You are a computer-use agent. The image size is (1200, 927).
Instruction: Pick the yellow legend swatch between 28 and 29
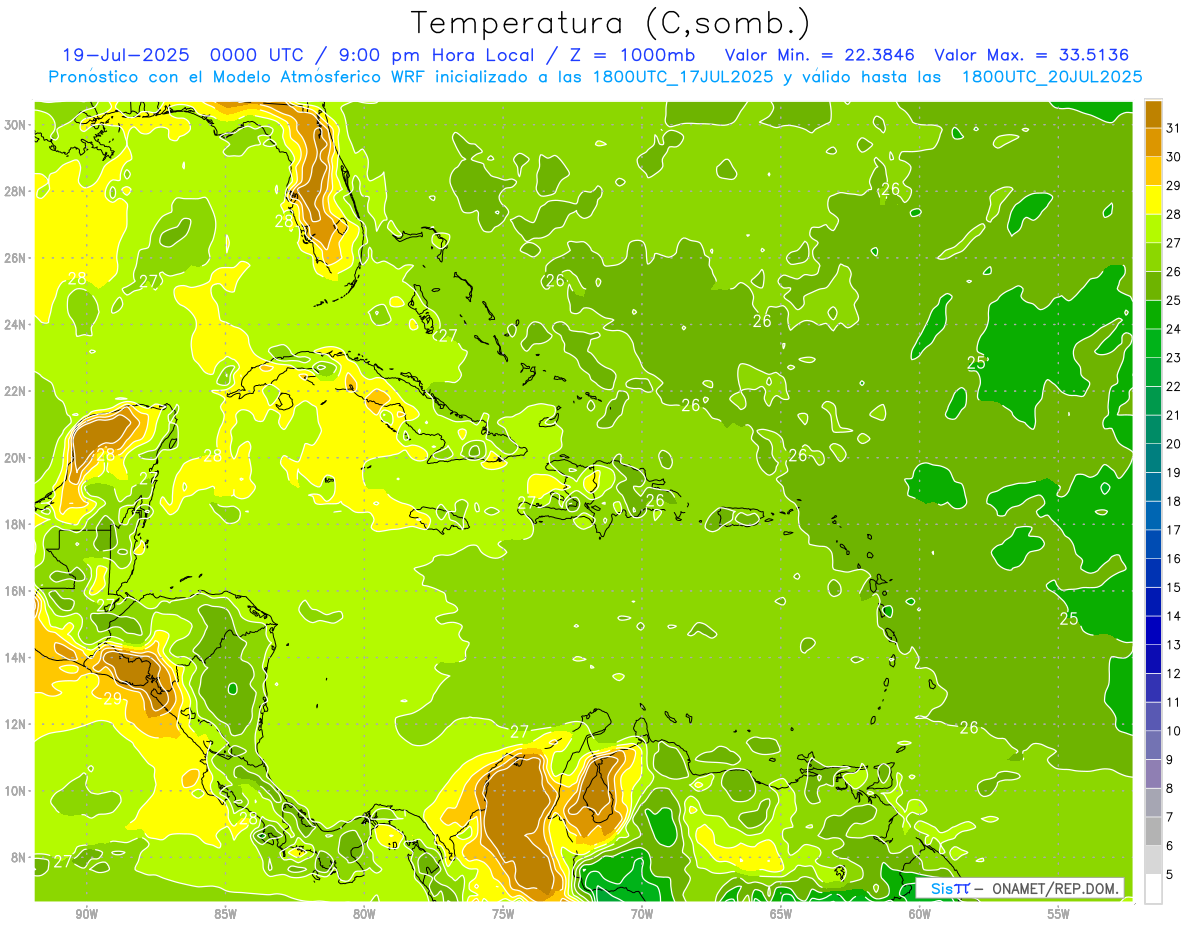tap(1153, 200)
